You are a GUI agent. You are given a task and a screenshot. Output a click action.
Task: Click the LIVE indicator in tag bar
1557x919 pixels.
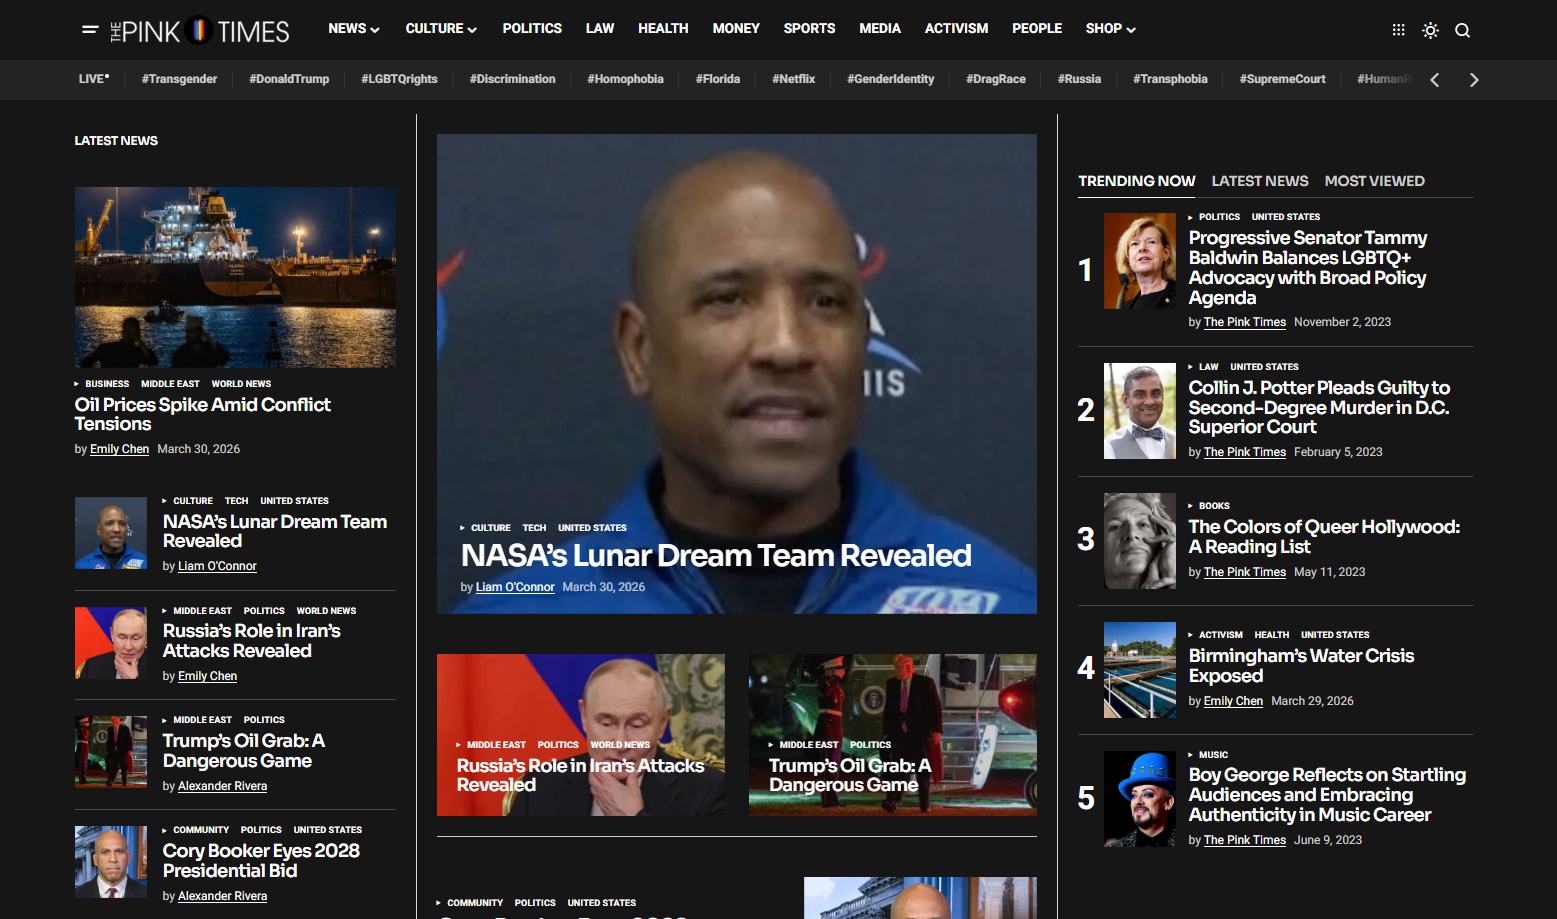coord(94,79)
